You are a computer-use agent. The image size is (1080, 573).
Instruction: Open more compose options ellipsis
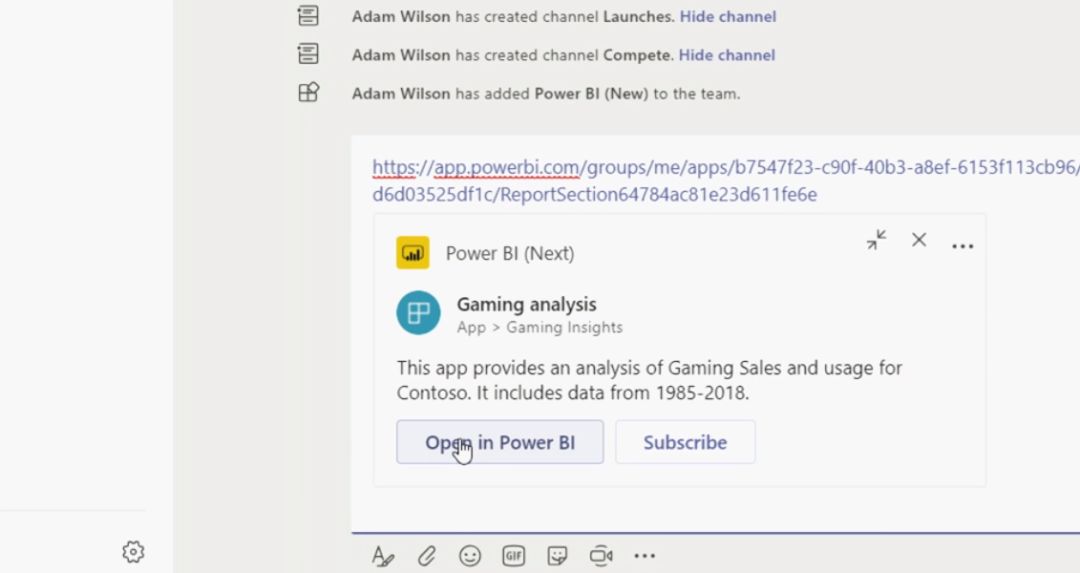pyautogui.click(x=645, y=556)
